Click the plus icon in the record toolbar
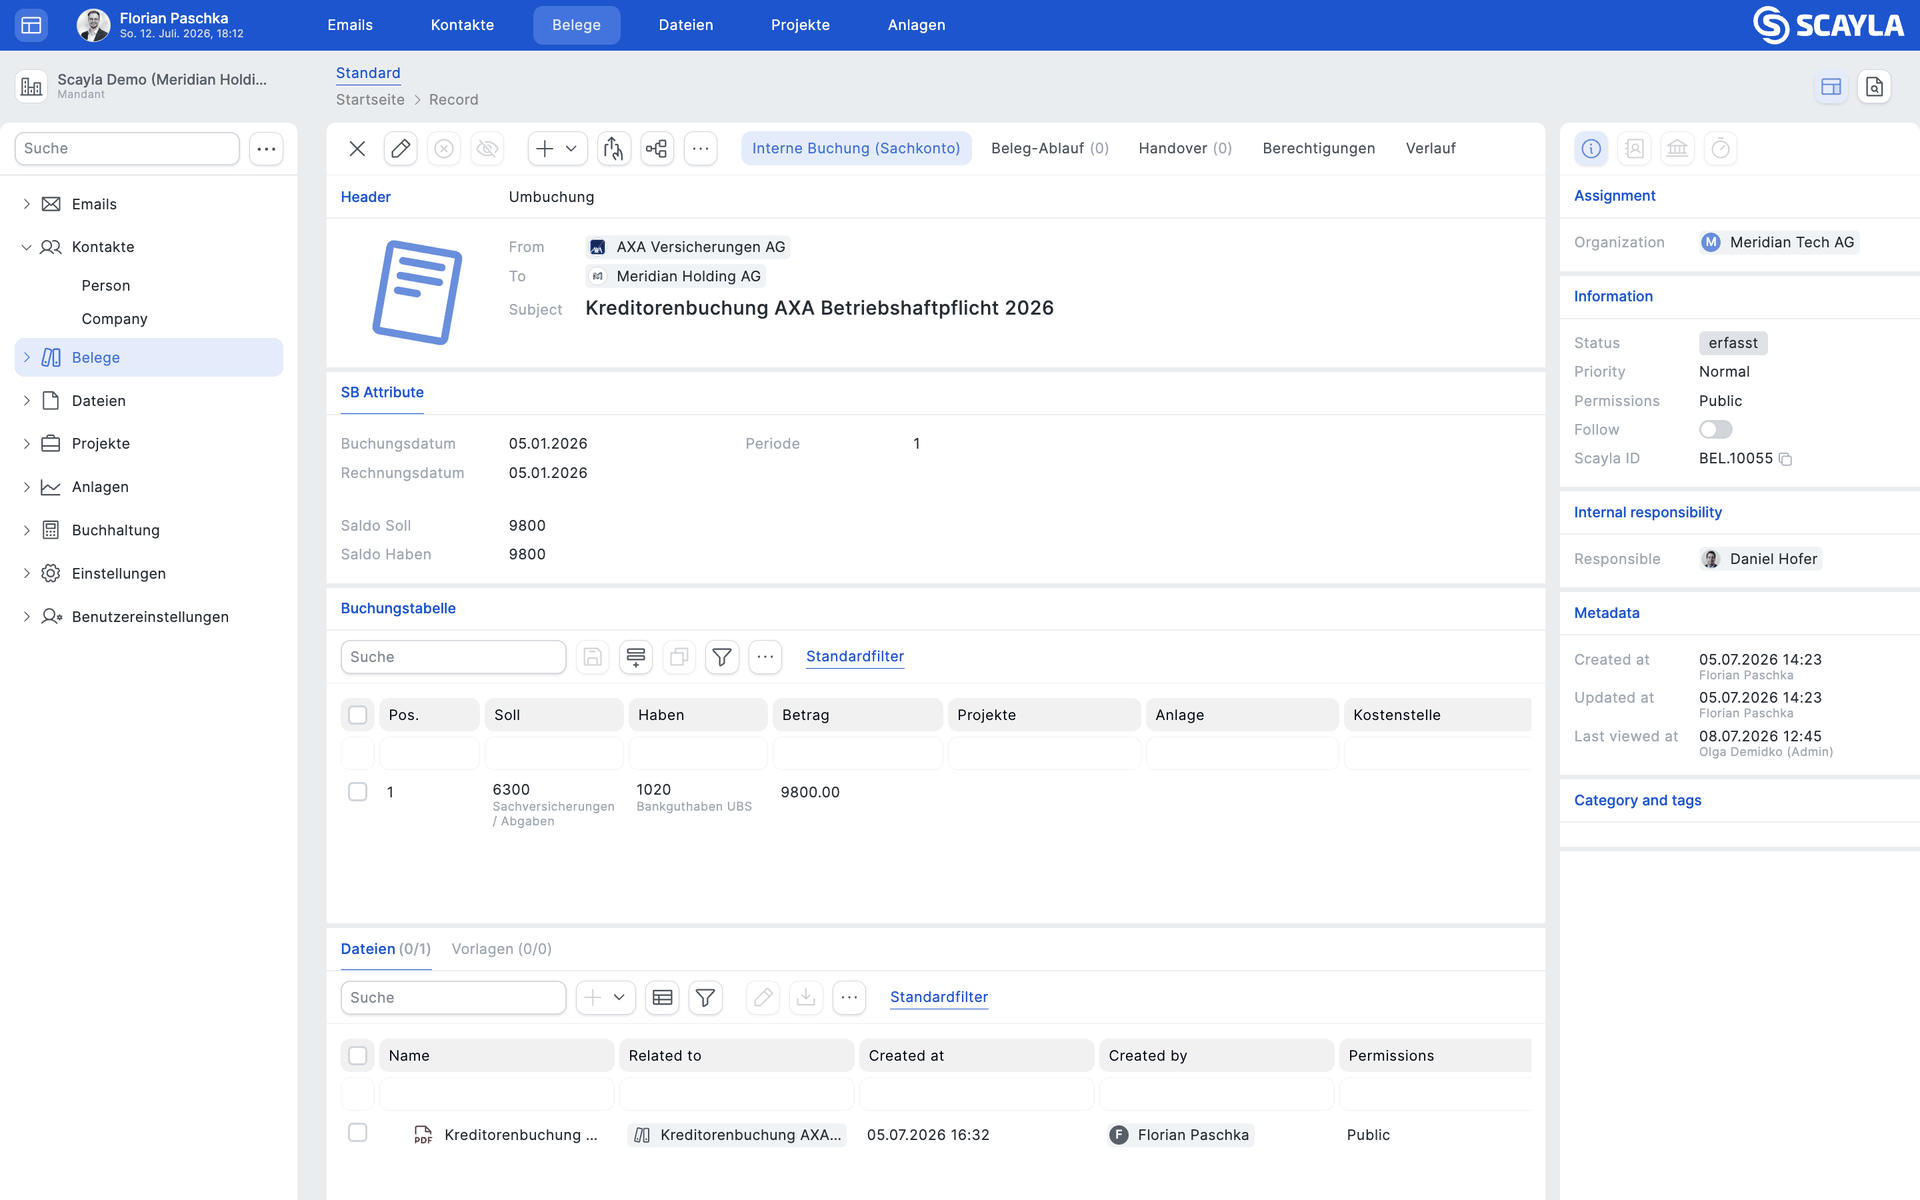The height and width of the screenshot is (1200, 1920). click(544, 149)
